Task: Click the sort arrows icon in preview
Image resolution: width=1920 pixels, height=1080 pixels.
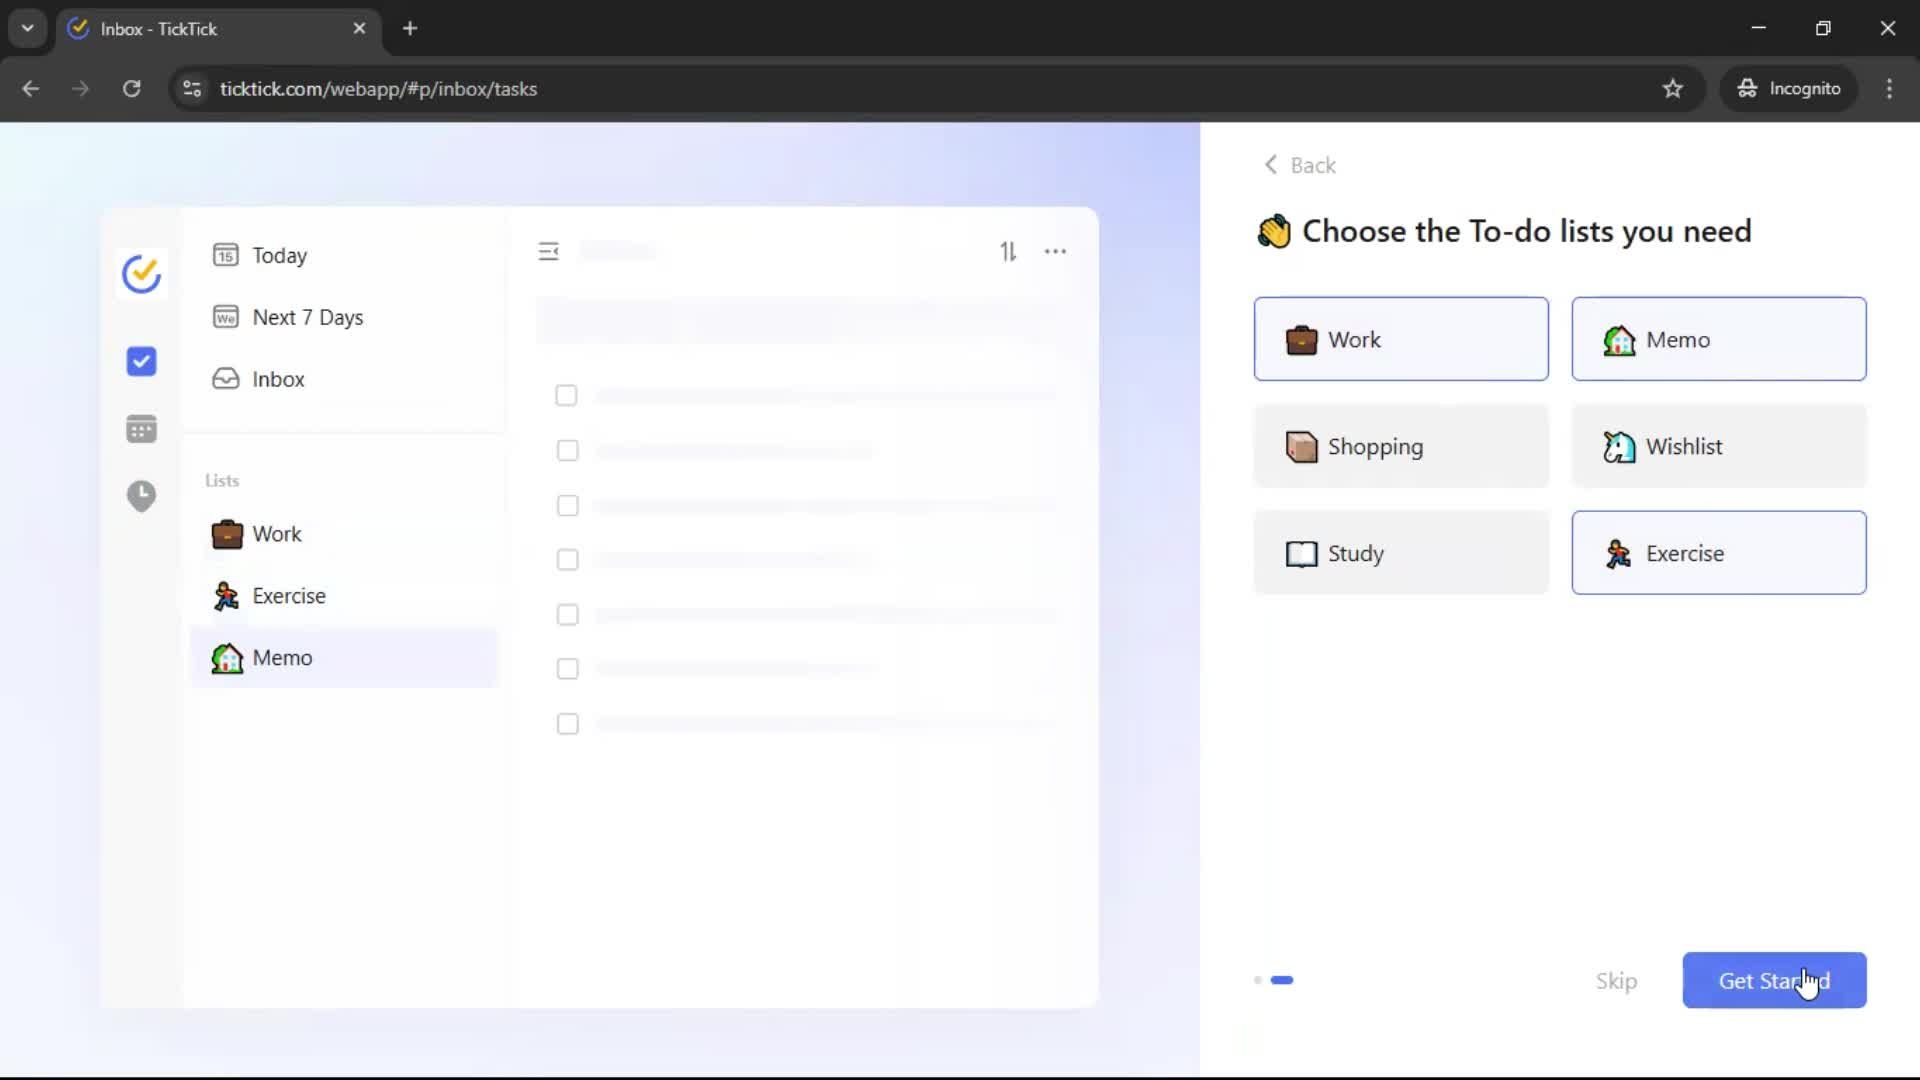Action: [x=1008, y=252]
